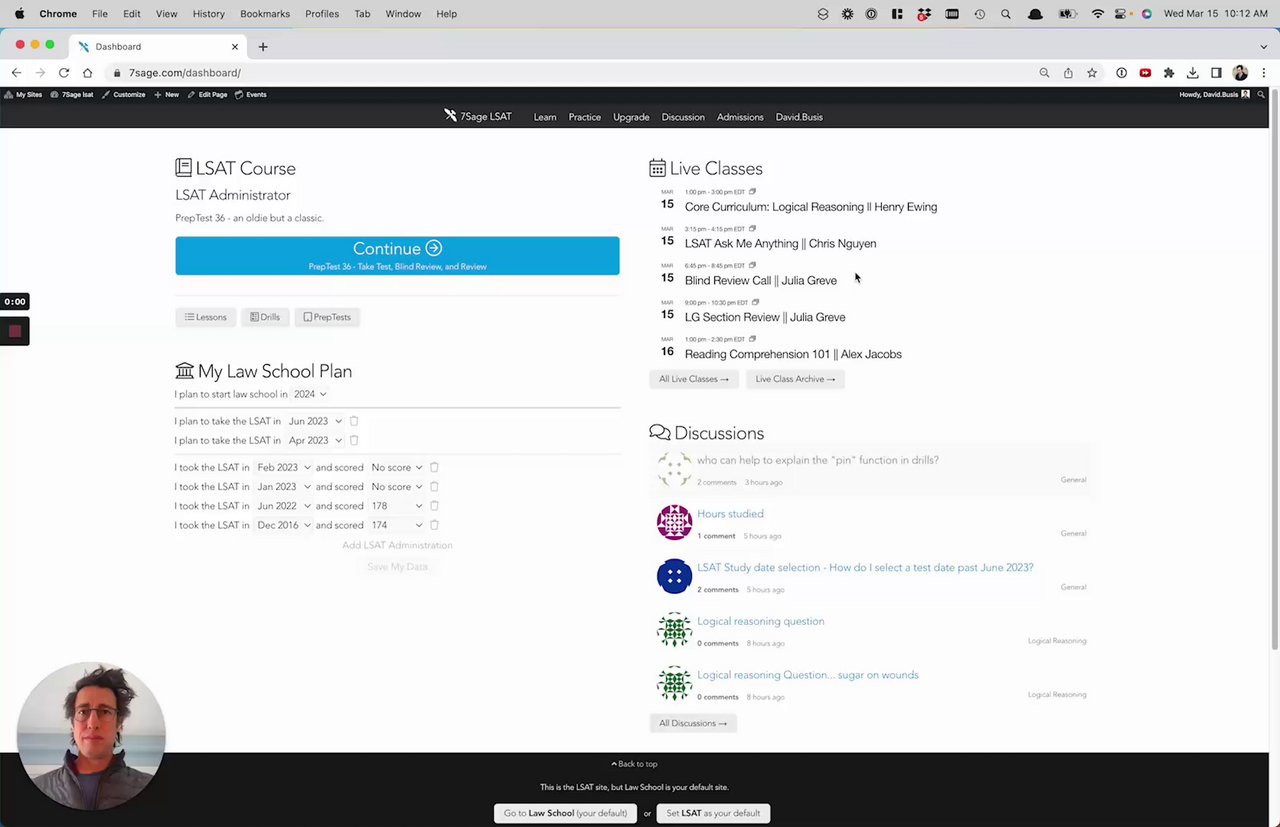Viewport: 1280px width, 827px height.
Task: Open the David.Busis account menu
Action: (x=799, y=117)
